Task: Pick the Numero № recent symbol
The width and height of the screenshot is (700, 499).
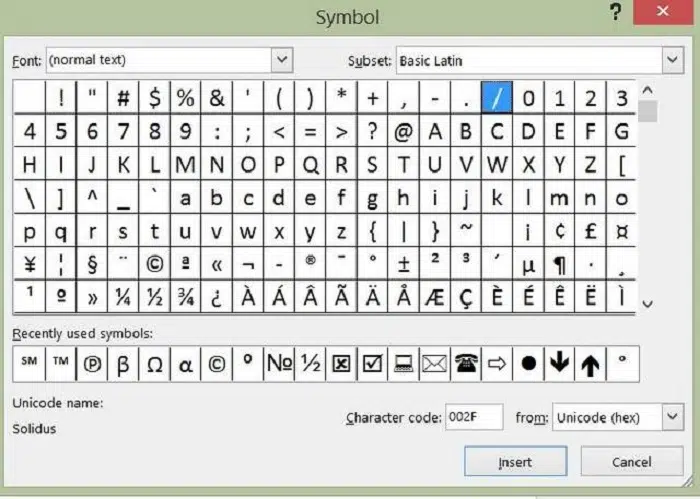Action: (x=279, y=364)
